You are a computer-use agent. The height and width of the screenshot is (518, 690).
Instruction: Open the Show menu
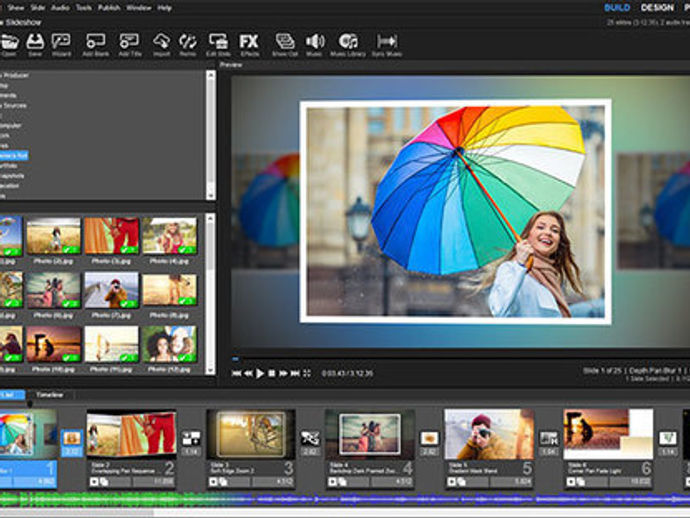pos(16,7)
